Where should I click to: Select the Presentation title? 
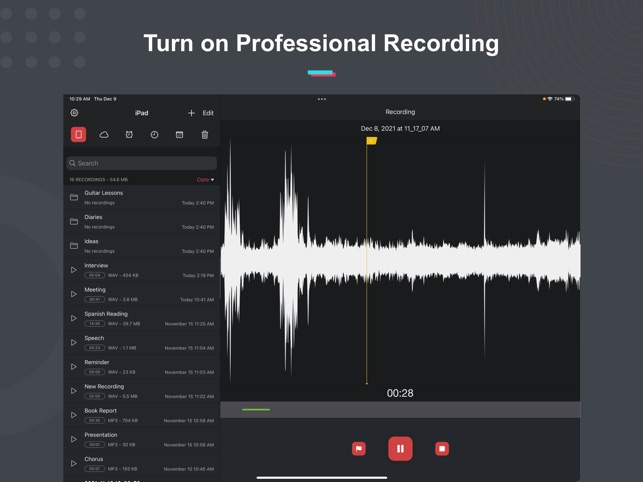[101, 435]
